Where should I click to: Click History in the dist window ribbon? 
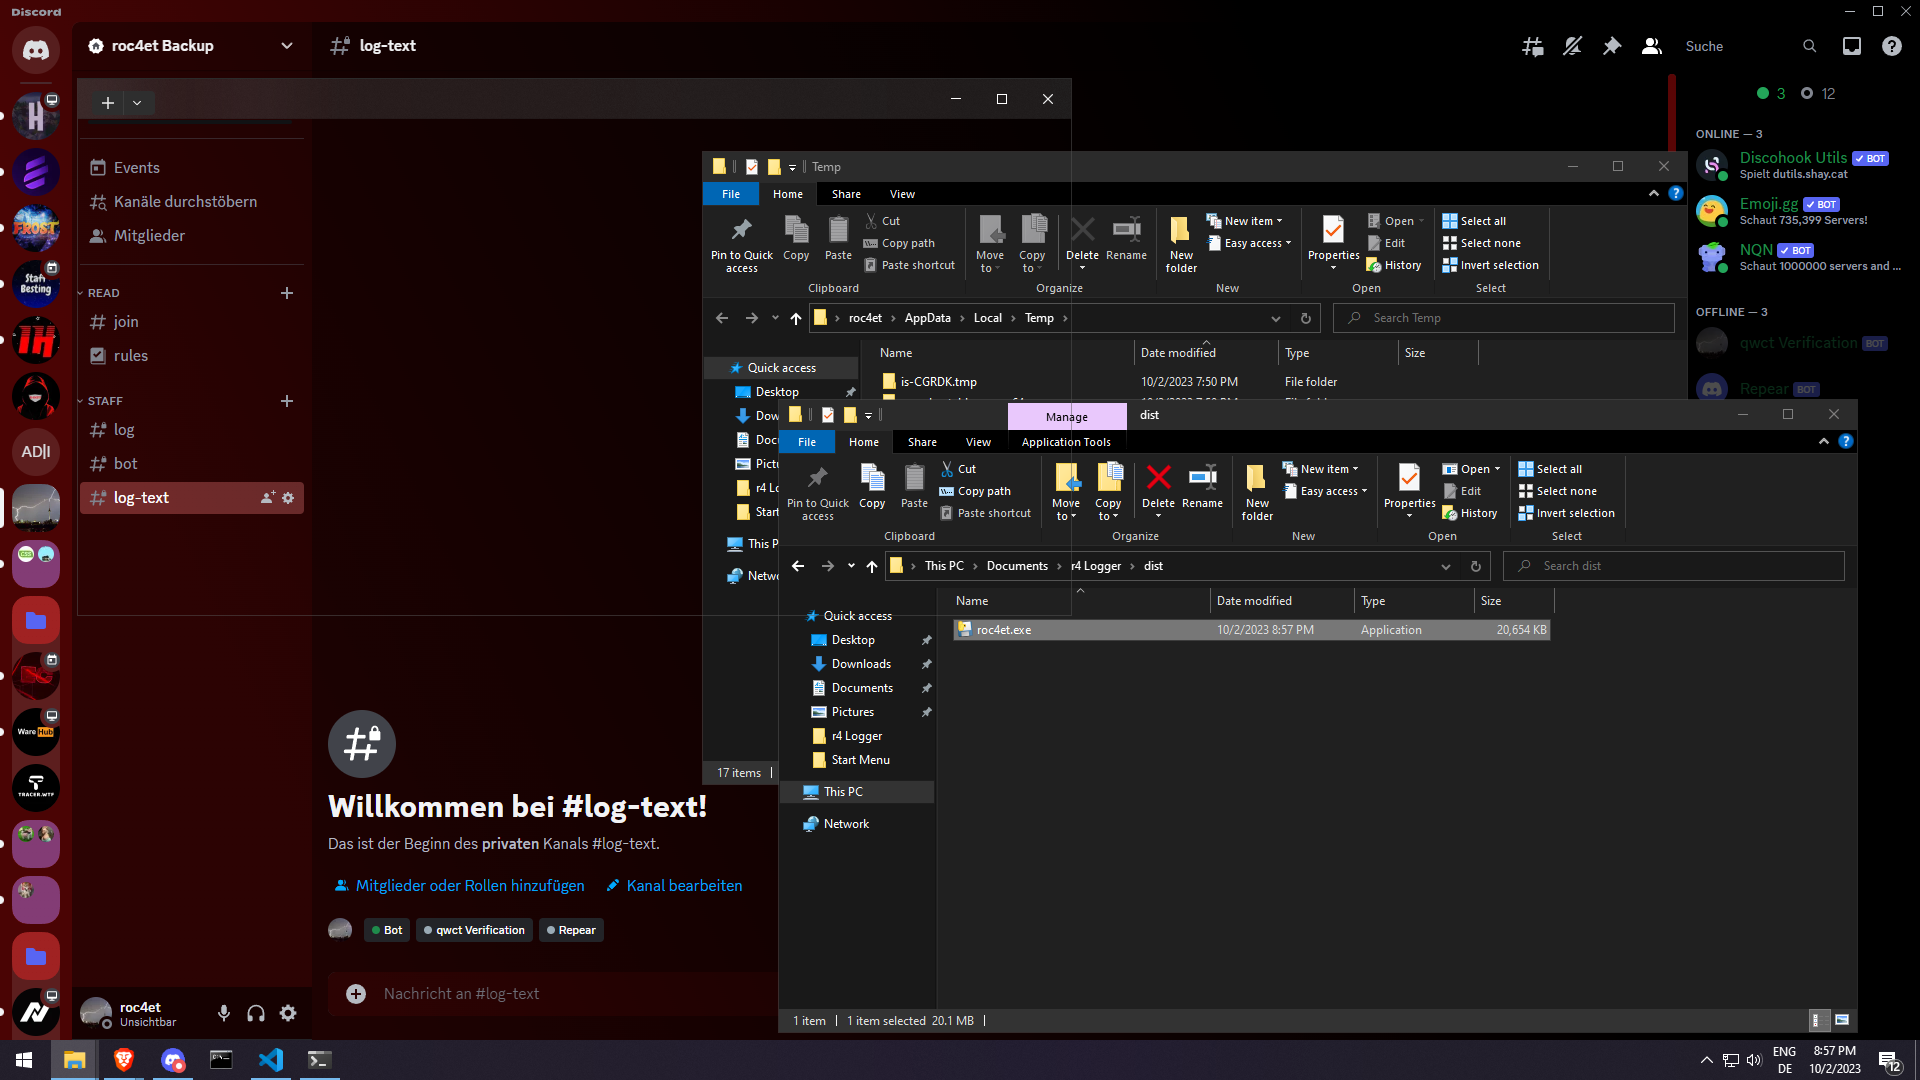pos(1470,513)
